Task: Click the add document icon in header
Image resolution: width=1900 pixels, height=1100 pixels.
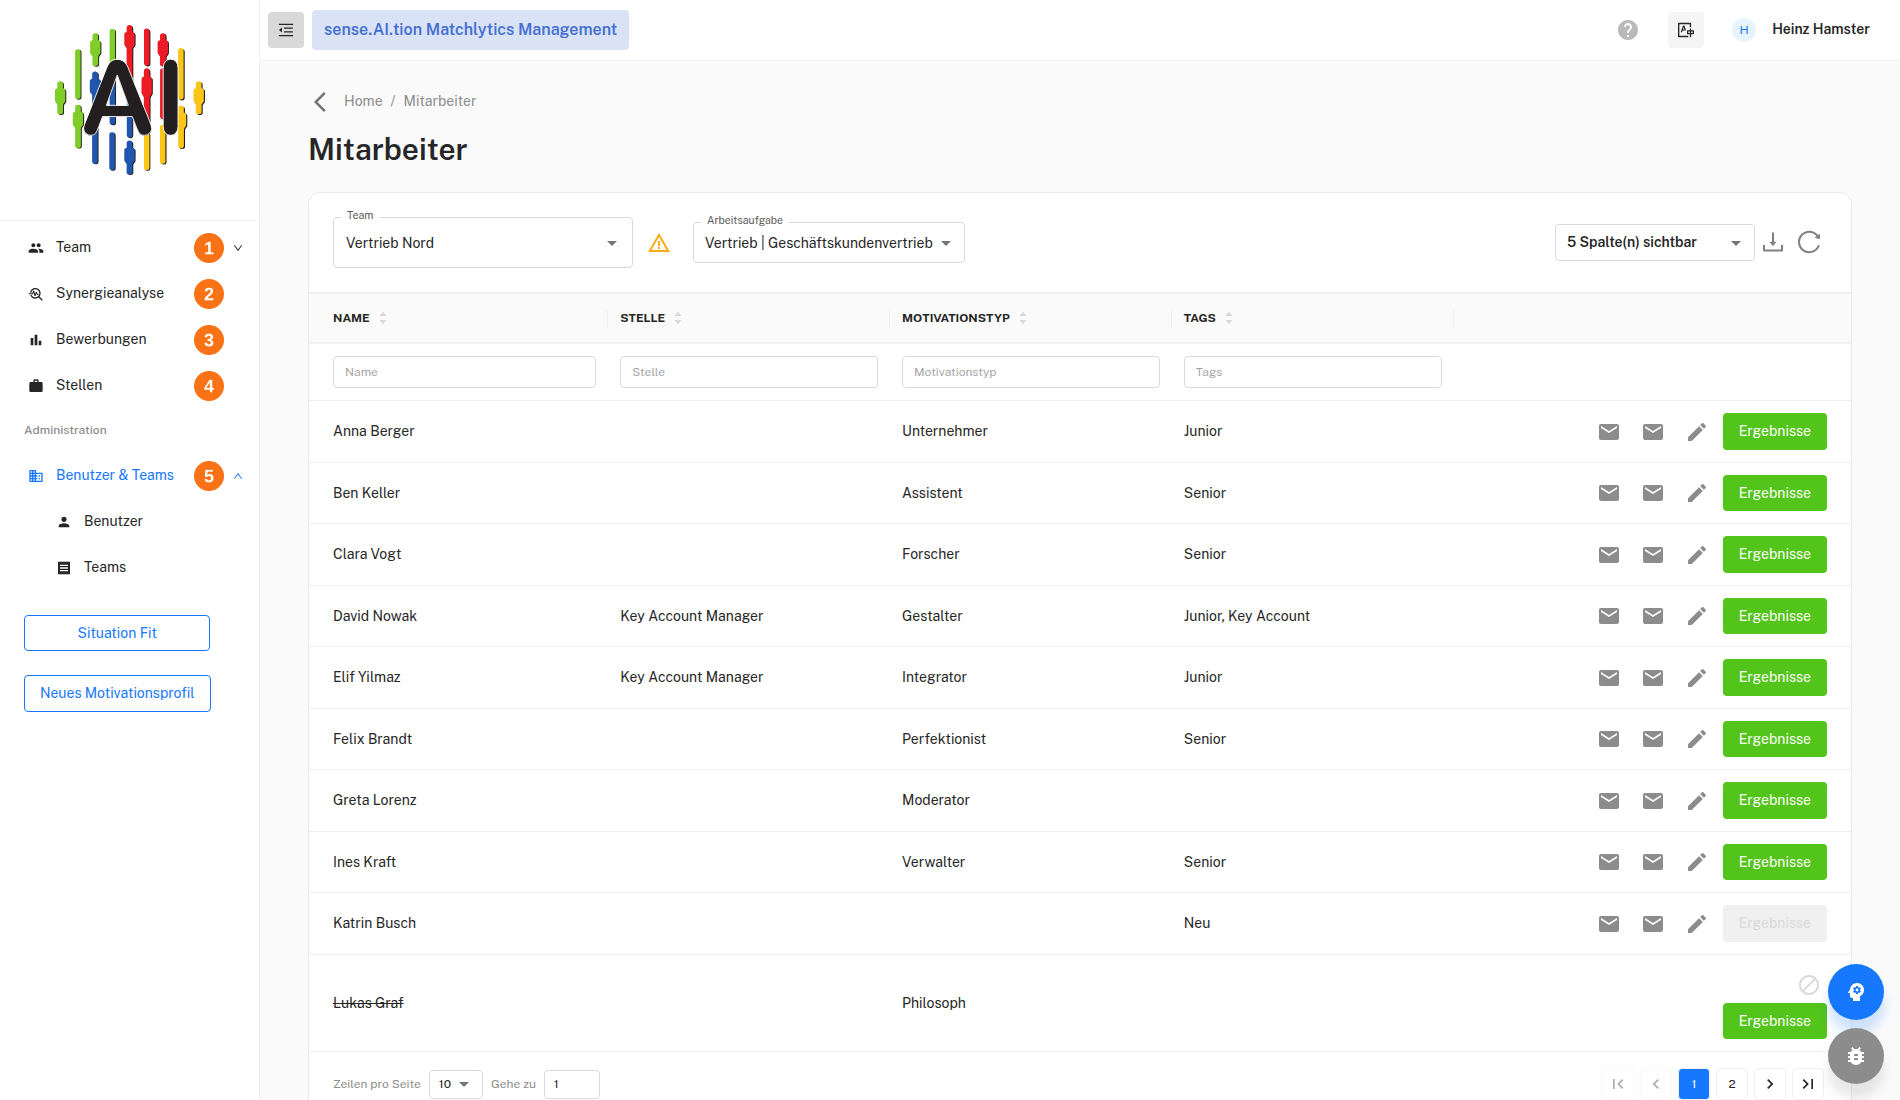Action: point(1686,30)
